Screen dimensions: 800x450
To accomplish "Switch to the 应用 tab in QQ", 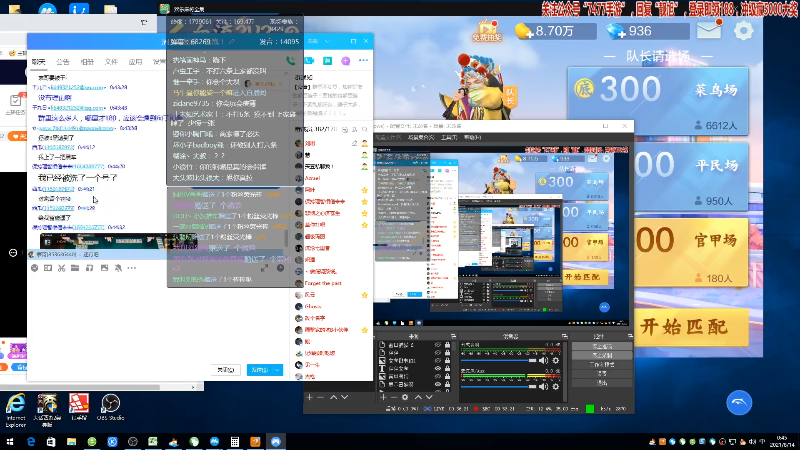I will [135, 62].
